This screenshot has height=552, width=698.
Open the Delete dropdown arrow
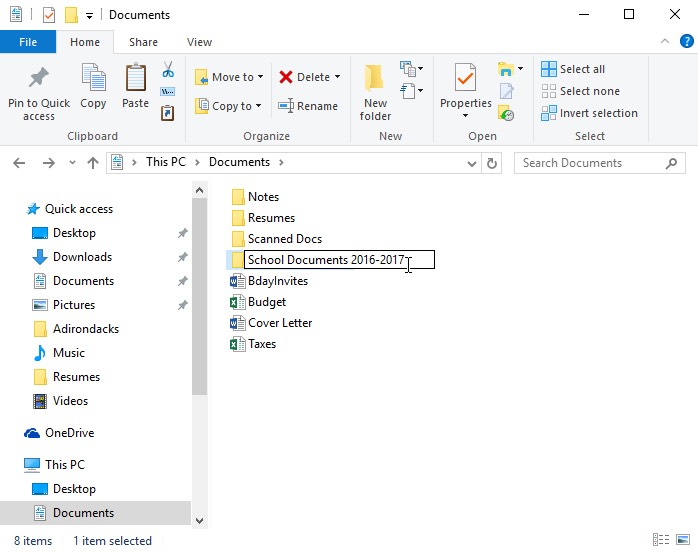click(337, 77)
